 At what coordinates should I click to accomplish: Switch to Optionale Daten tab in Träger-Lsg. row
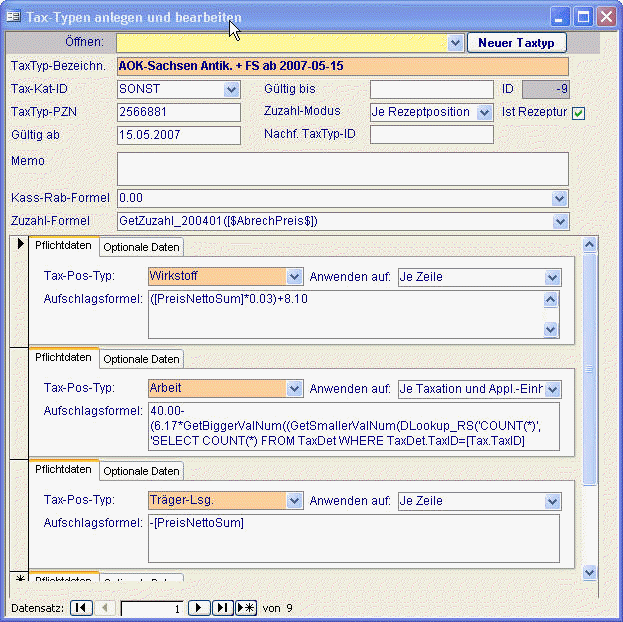(141, 471)
